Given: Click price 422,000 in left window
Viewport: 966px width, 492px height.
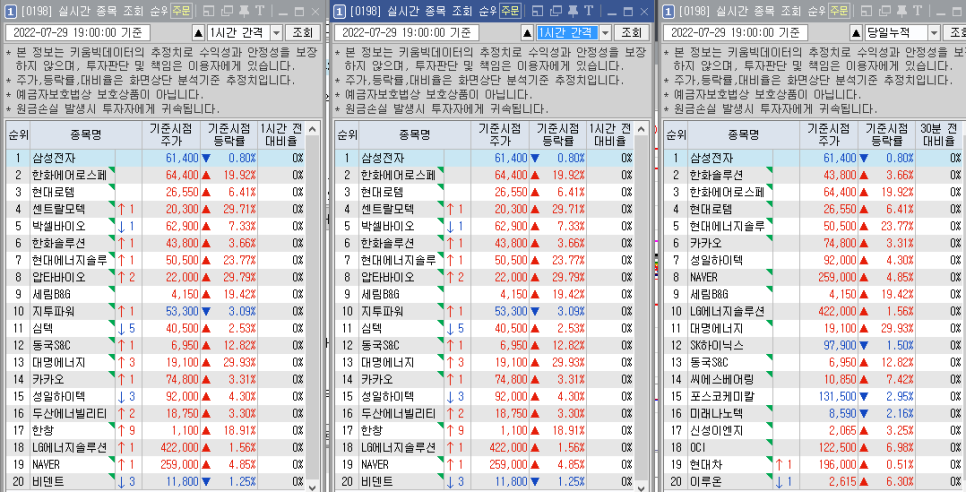Looking at the screenshot, I should (180, 448).
